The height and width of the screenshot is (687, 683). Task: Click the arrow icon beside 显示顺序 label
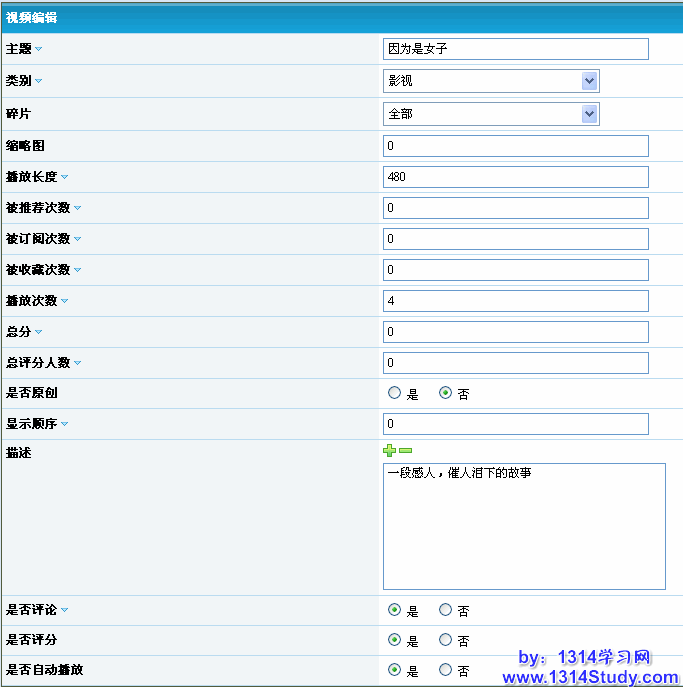pyautogui.click(x=64, y=424)
